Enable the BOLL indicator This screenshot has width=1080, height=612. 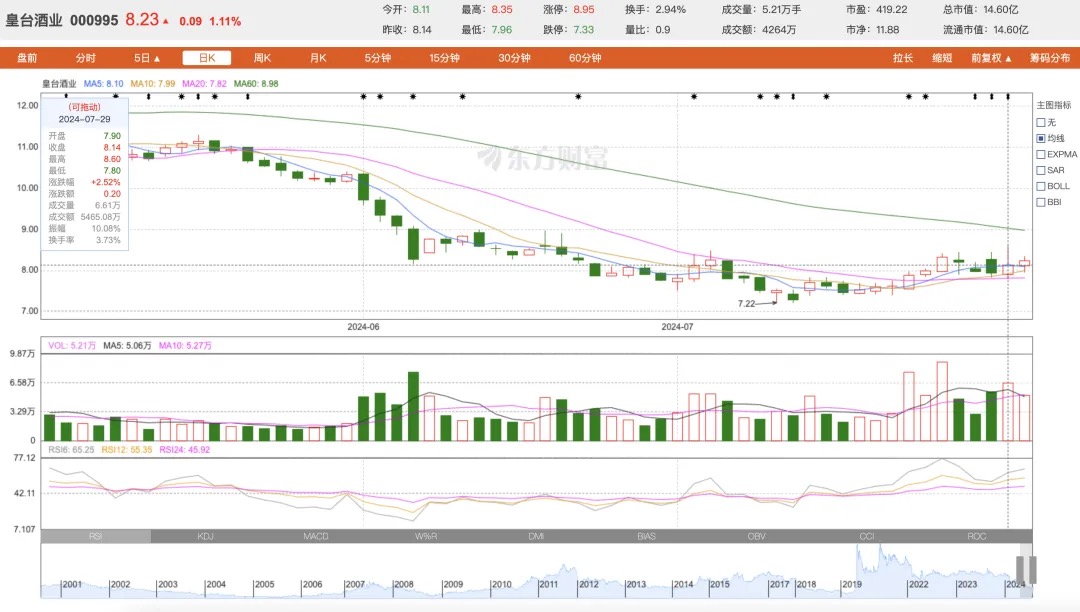(1041, 186)
